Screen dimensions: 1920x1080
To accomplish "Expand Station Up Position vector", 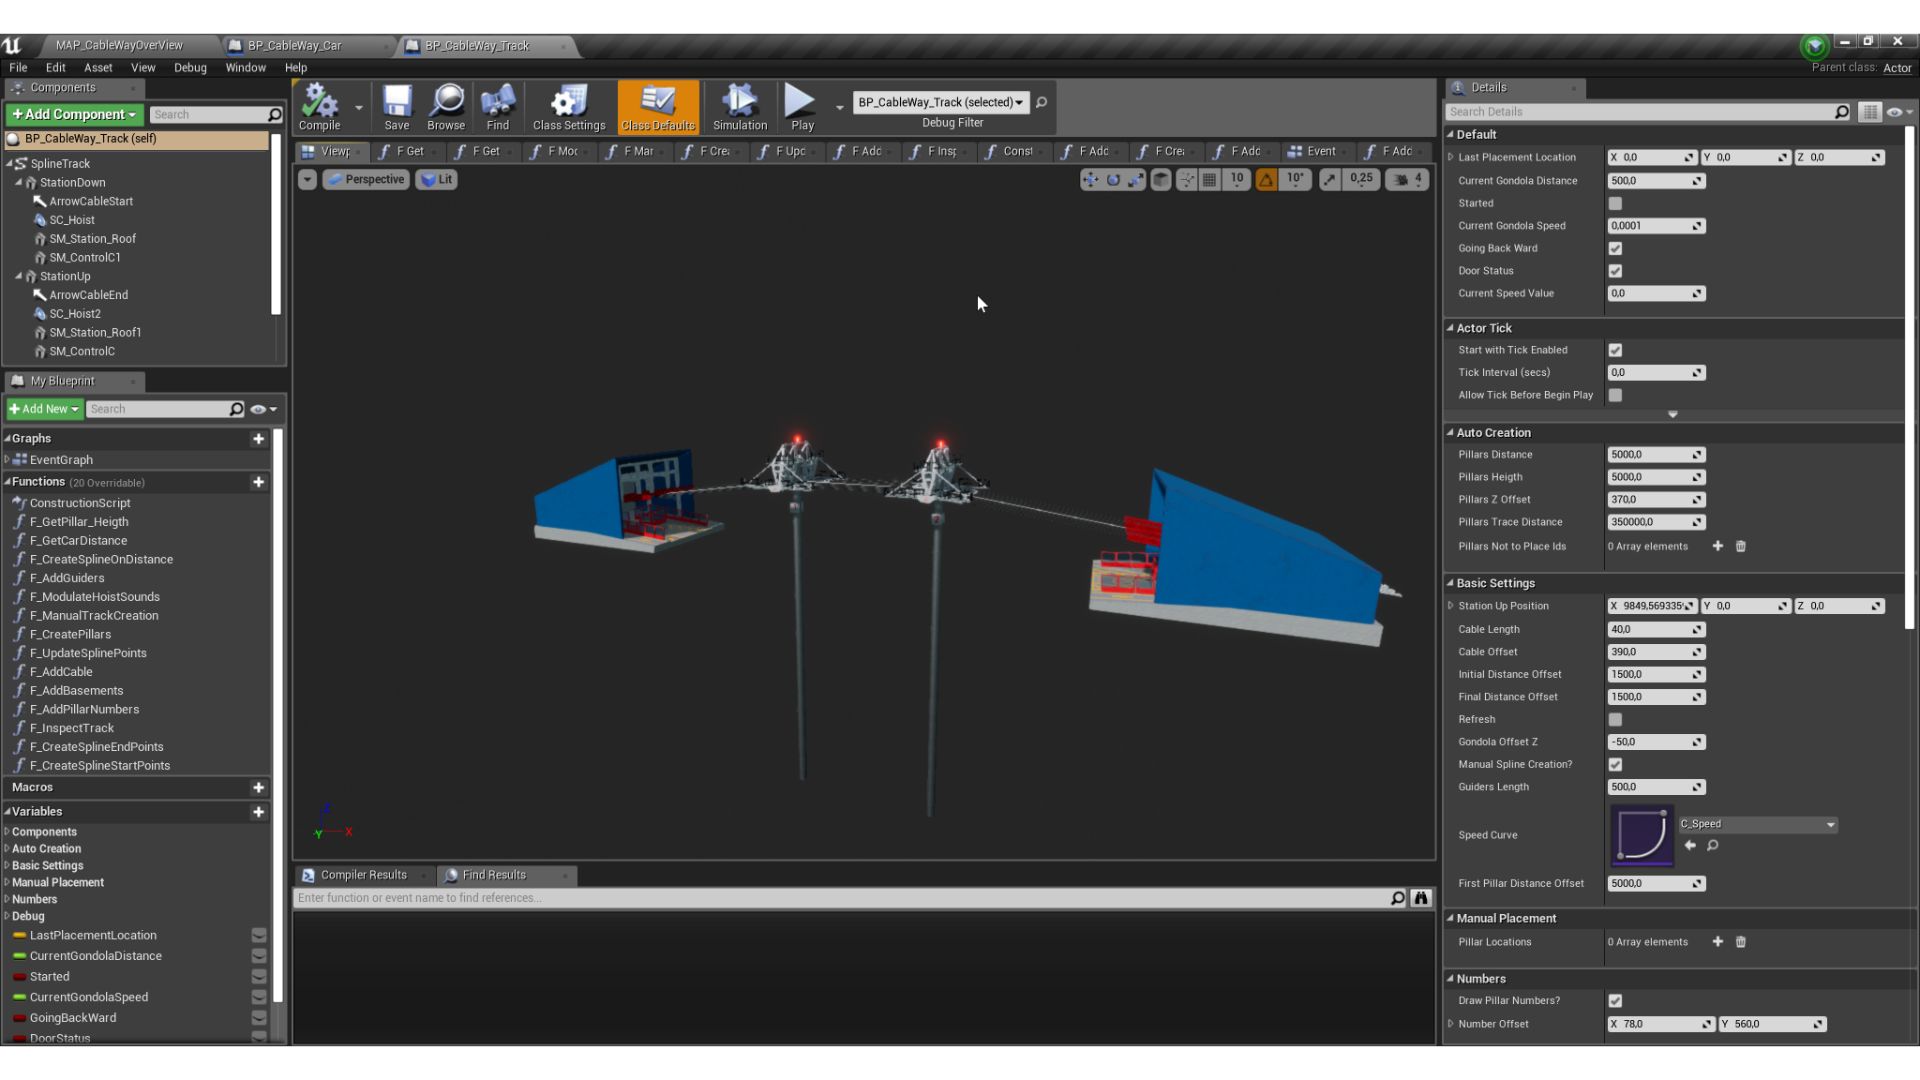I will point(1451,606).
